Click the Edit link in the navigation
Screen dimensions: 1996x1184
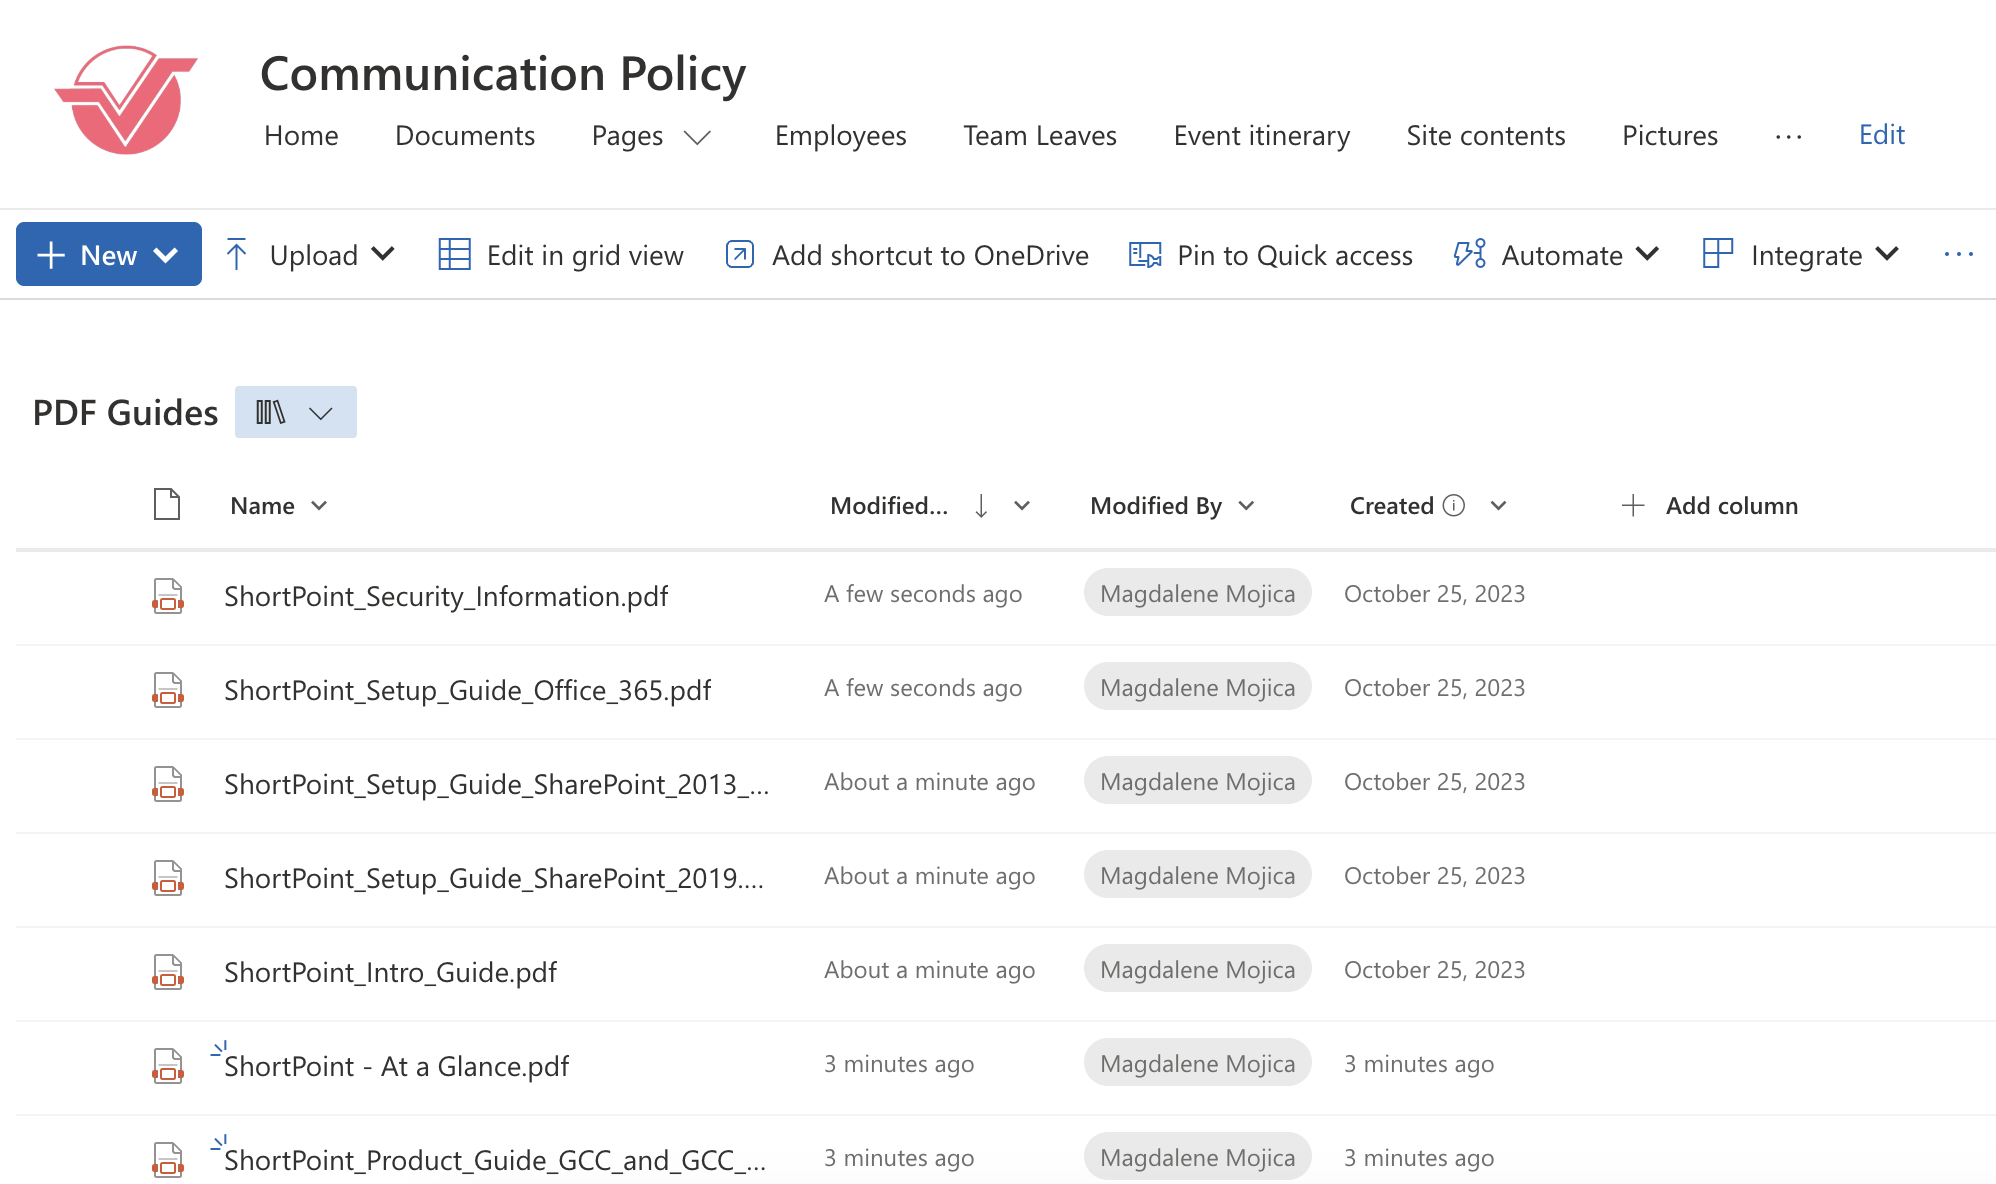[1881, 134]
